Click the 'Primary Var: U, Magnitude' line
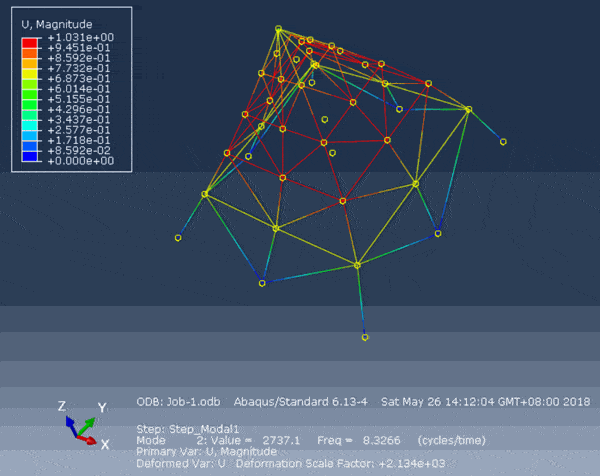The image size is (600, 476). pos(207,452)
